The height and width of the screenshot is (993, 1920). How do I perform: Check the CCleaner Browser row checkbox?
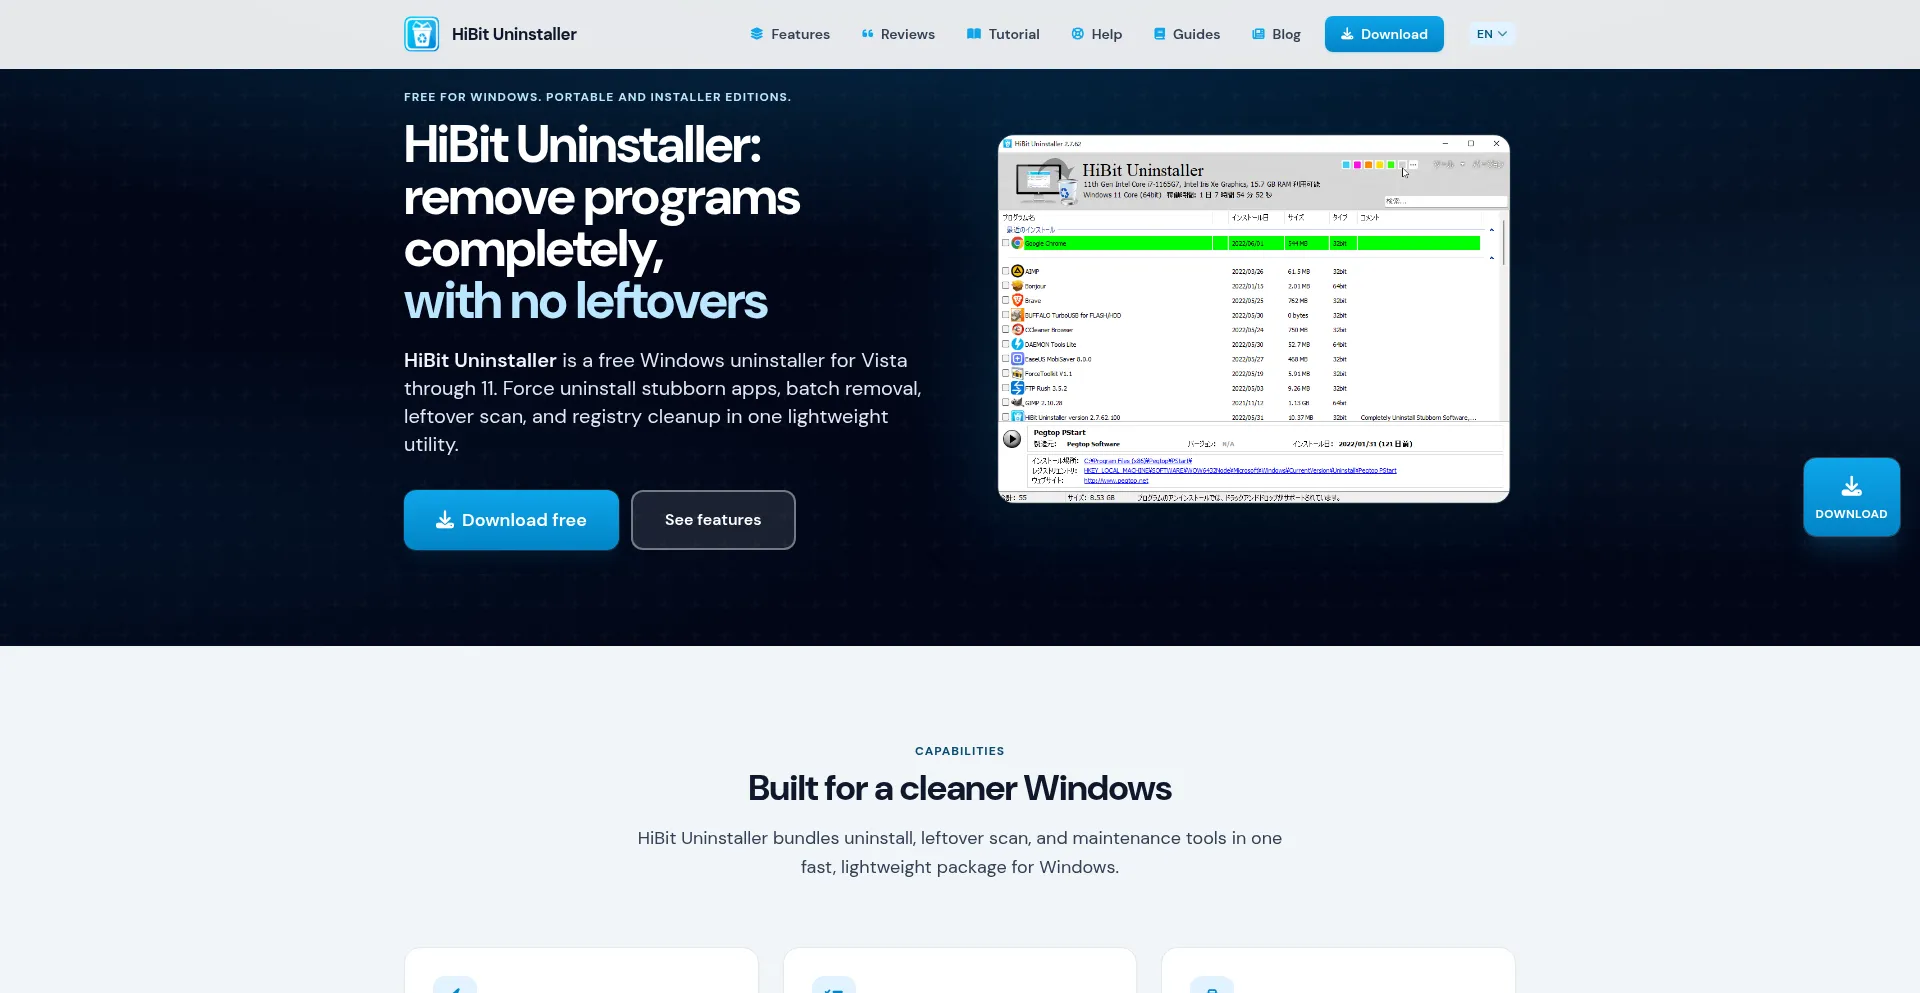(1005, 329)
